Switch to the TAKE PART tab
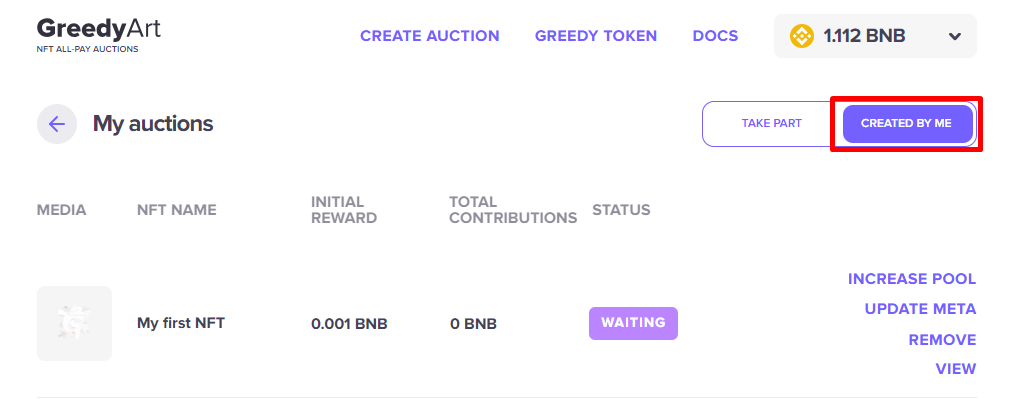The image size is (1018, 406). 771,124
